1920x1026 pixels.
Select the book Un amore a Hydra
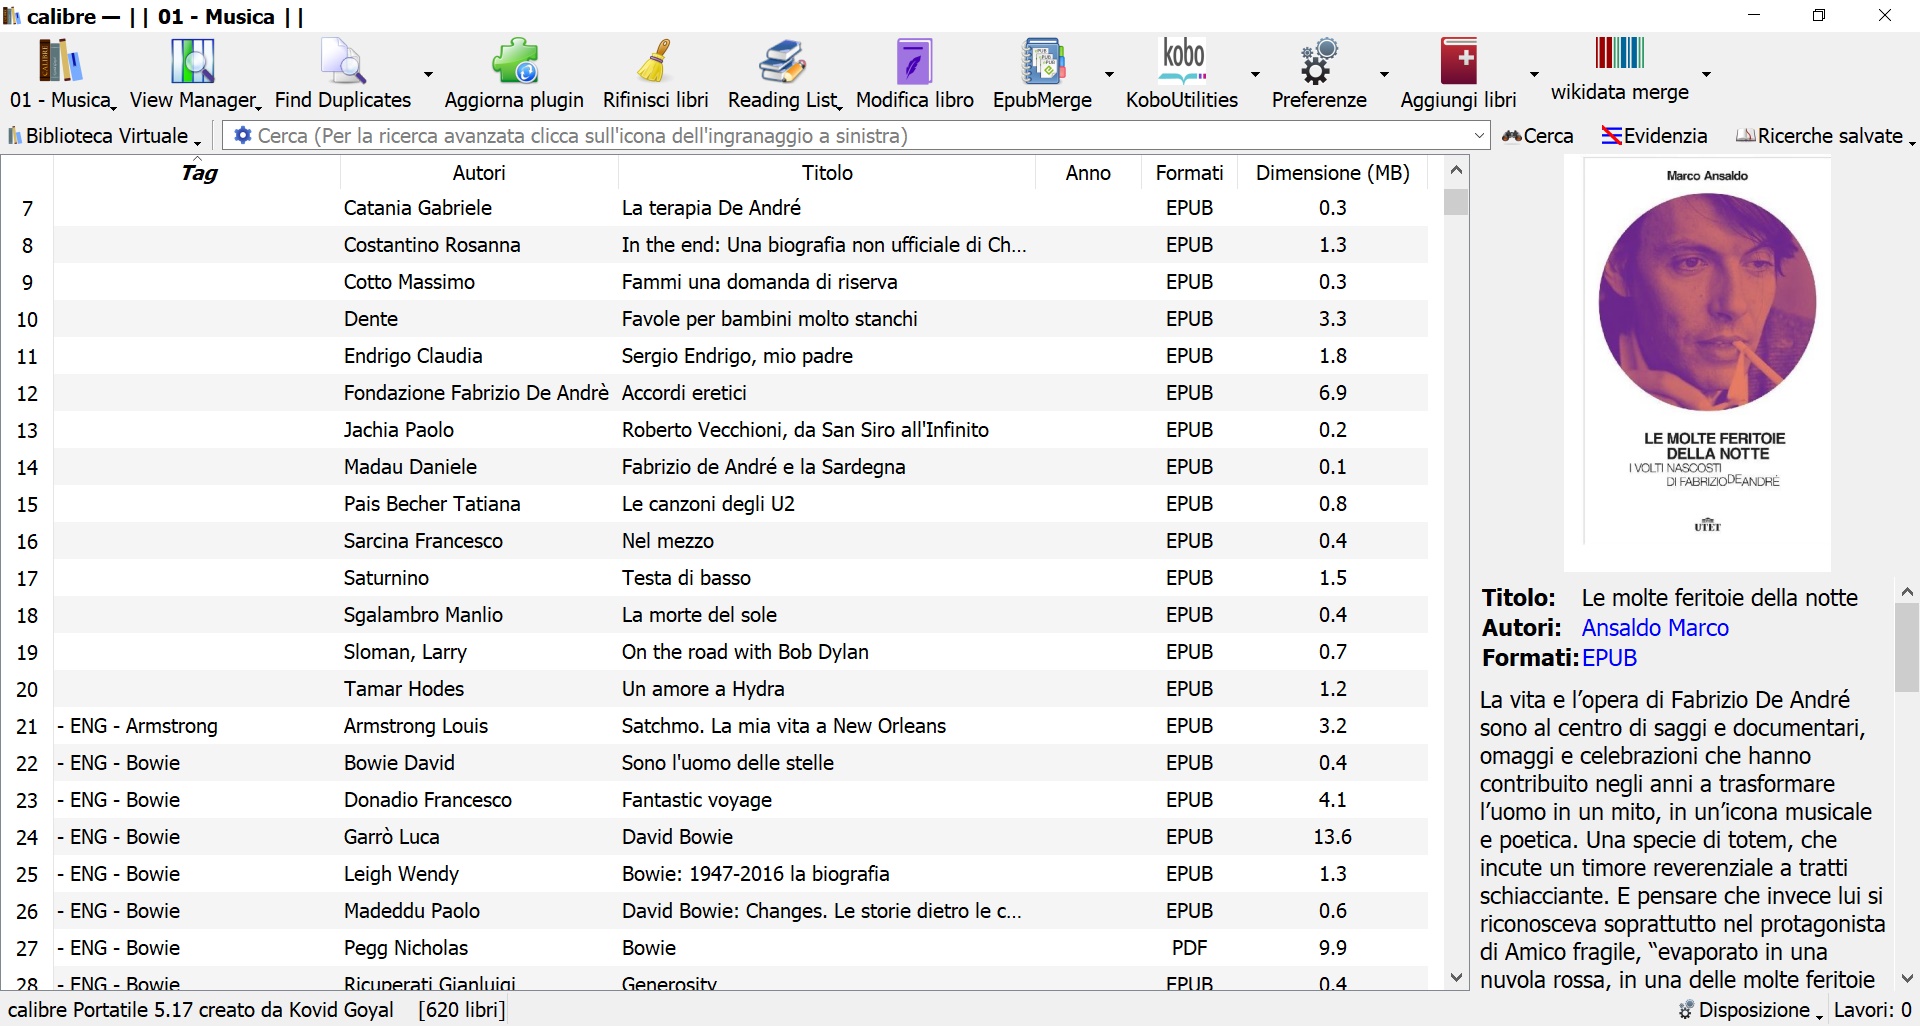(x=703, y=689)
